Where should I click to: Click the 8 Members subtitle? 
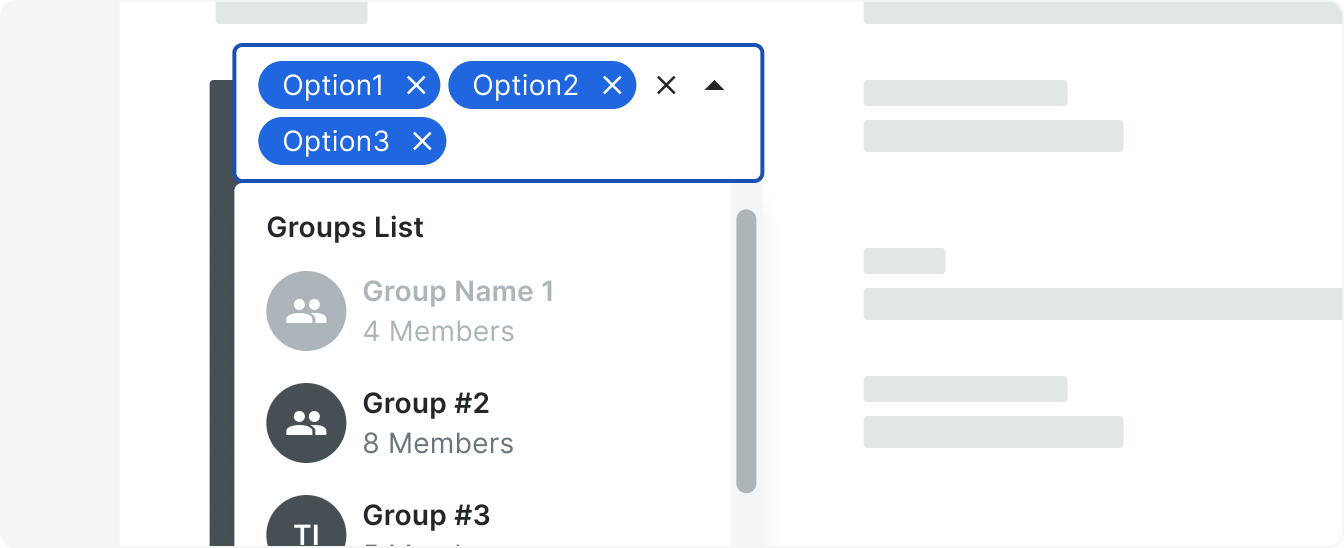point(438,443)
